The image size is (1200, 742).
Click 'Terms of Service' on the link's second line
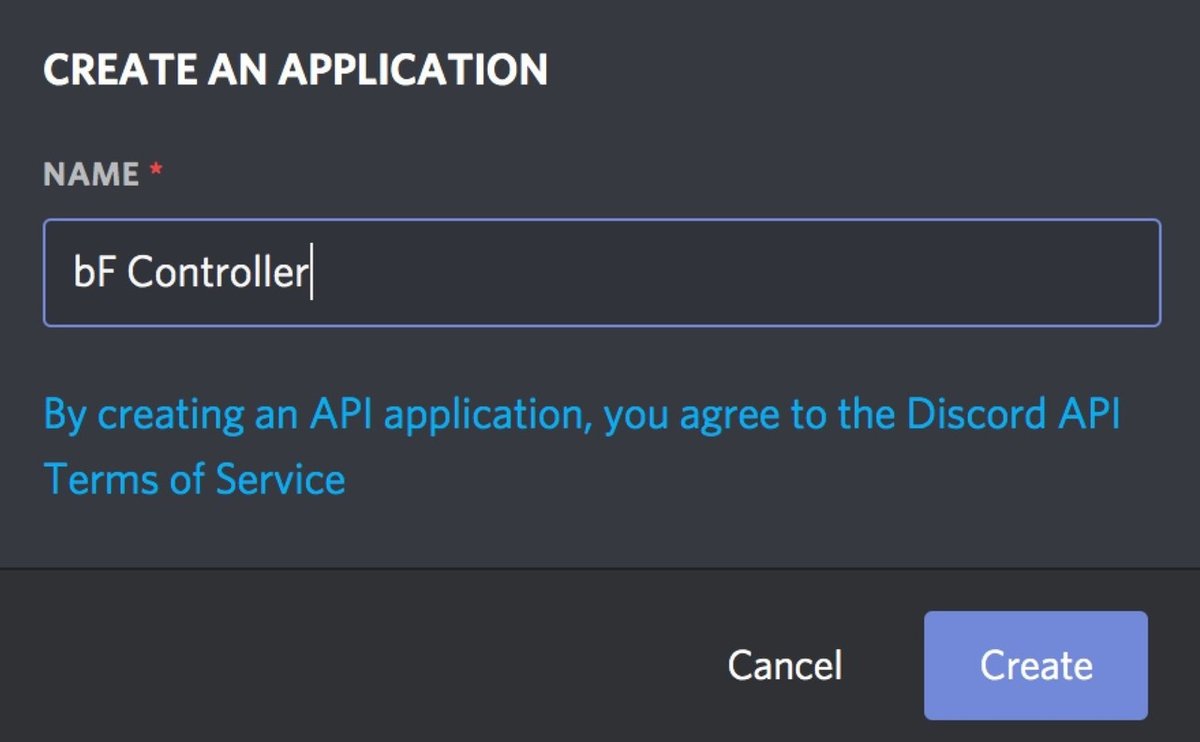(x=195, y=479)
